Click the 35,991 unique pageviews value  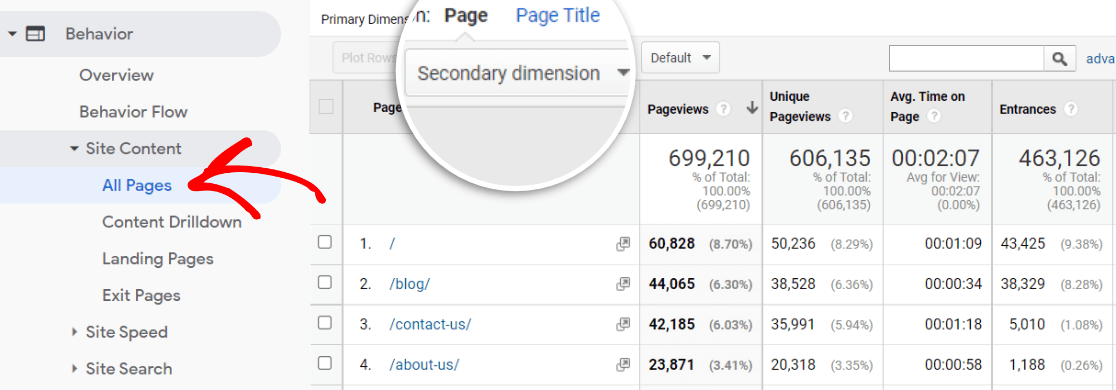pyautogui.click(x=794, y=325)
